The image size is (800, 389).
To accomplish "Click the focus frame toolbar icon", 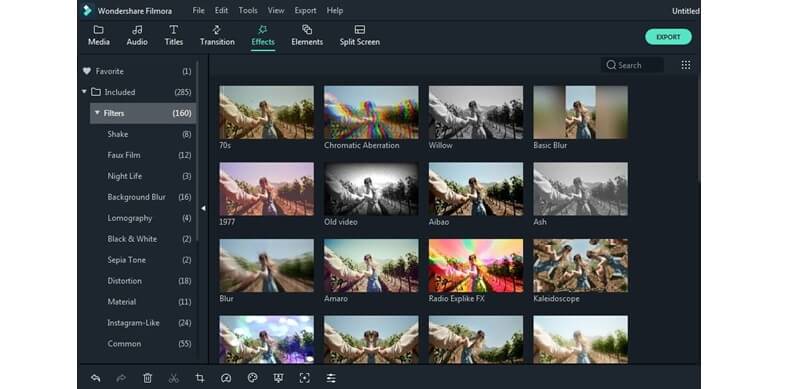I will 305,378.
